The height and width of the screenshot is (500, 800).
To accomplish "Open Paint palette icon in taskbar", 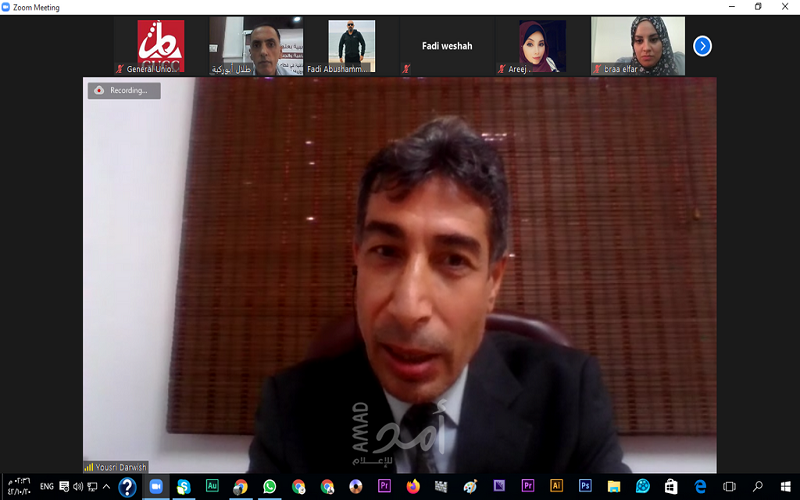I will coord(470,487).
